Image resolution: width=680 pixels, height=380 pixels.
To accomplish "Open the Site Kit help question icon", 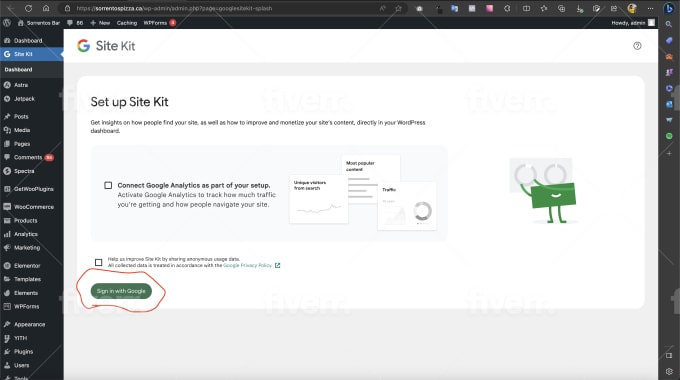I will point(637,46).
